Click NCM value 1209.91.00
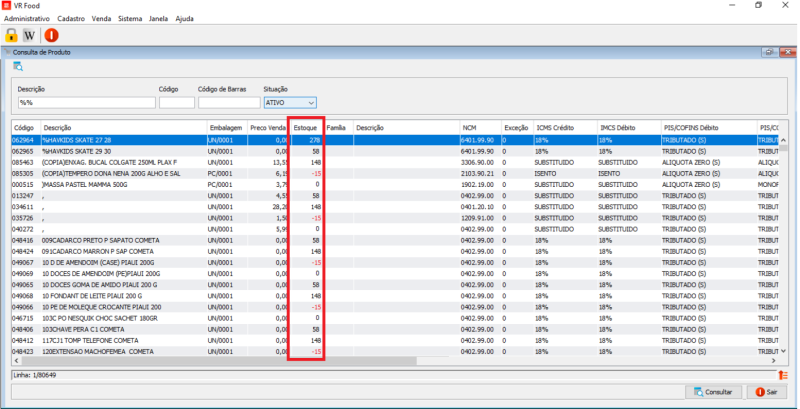Viewport: 800px width, 409px height. tap(478, 218)
